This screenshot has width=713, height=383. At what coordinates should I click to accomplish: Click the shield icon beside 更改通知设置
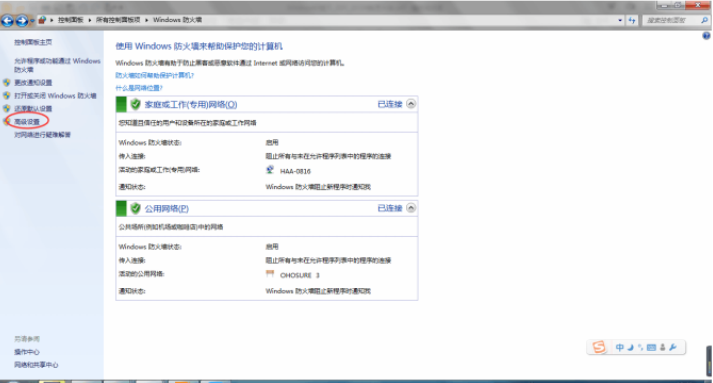tap(6, 82)
